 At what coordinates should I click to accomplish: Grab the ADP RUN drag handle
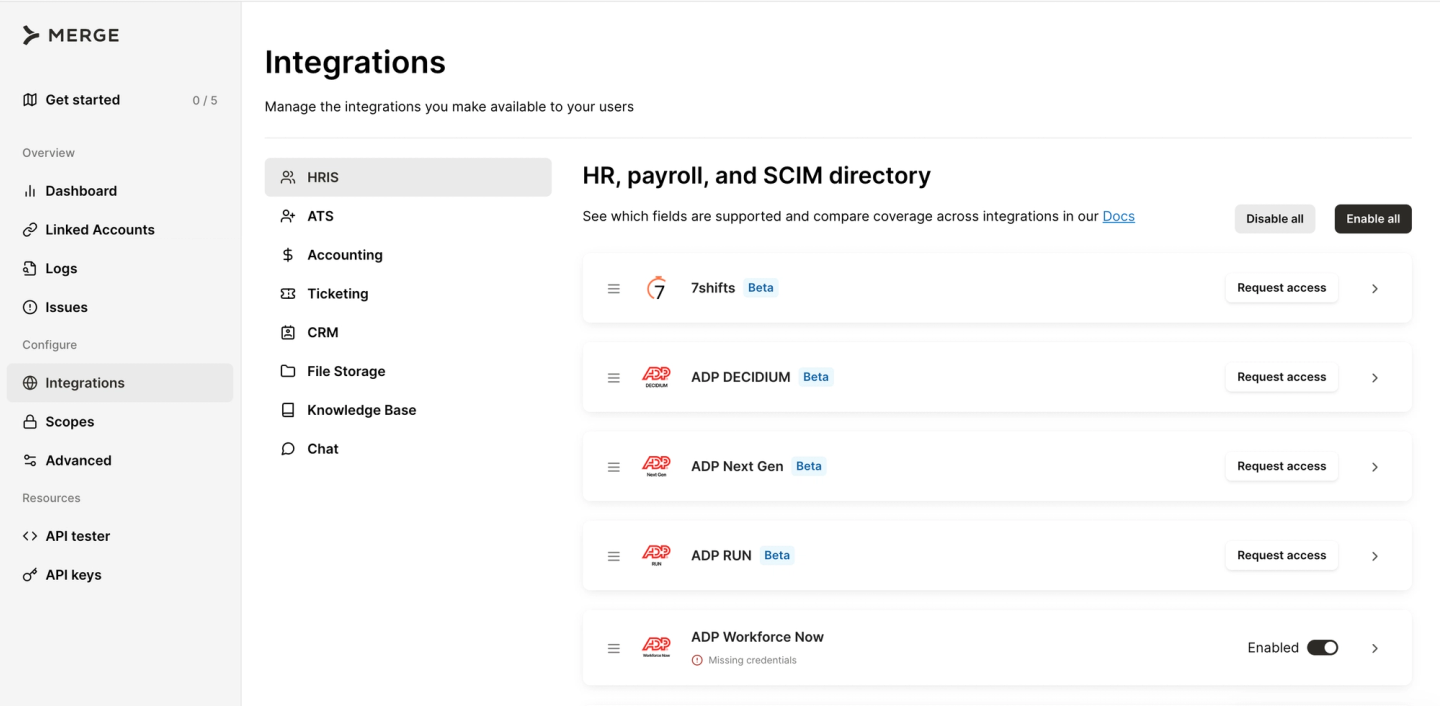(x=614, y=556)
